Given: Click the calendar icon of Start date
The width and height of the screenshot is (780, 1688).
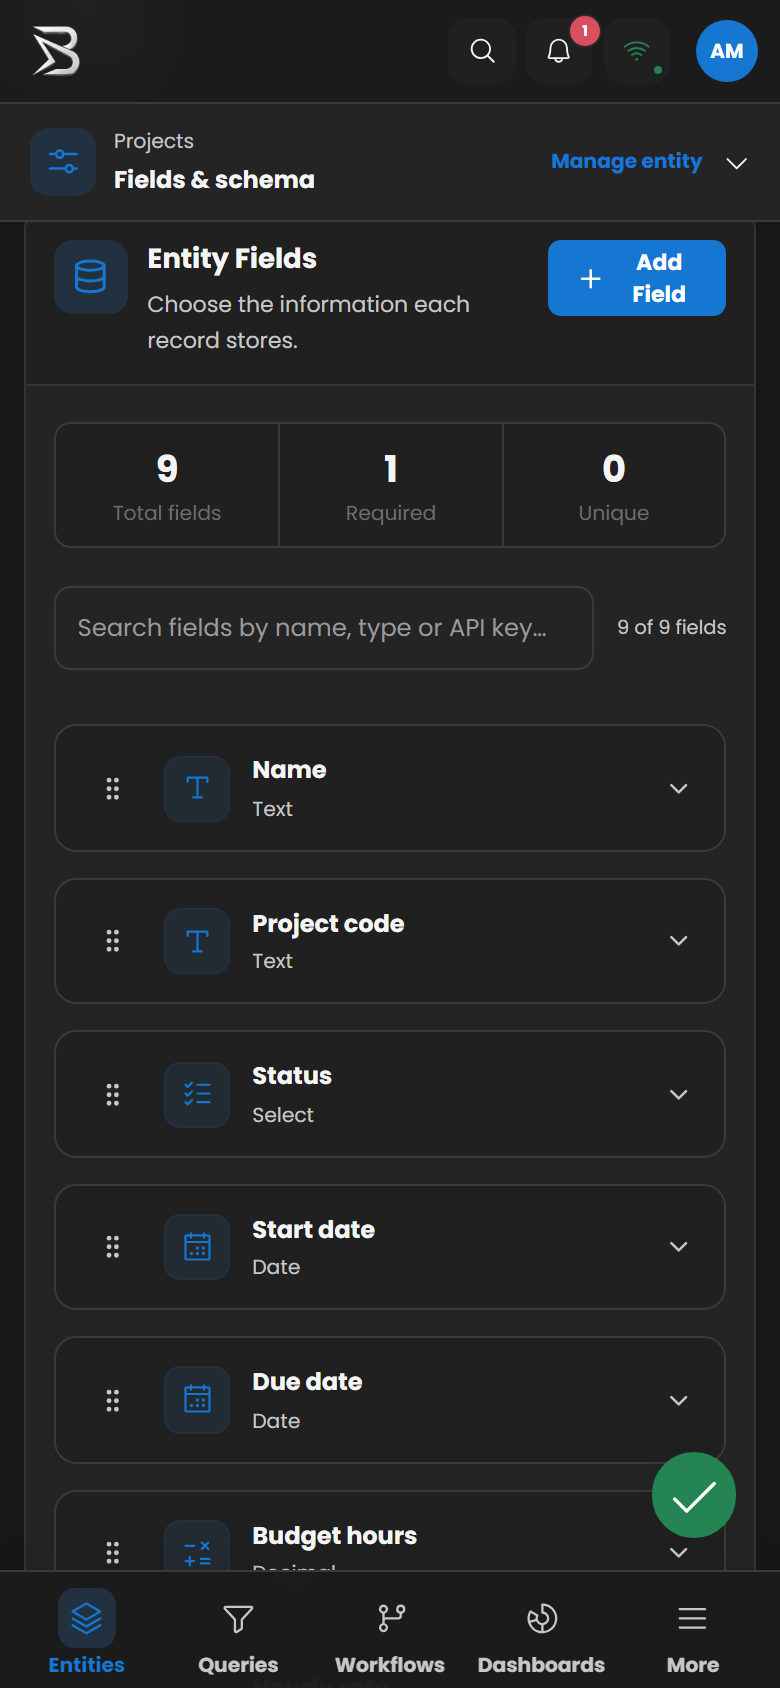Looking at the screenshot, I should [x=197, y=1246].
